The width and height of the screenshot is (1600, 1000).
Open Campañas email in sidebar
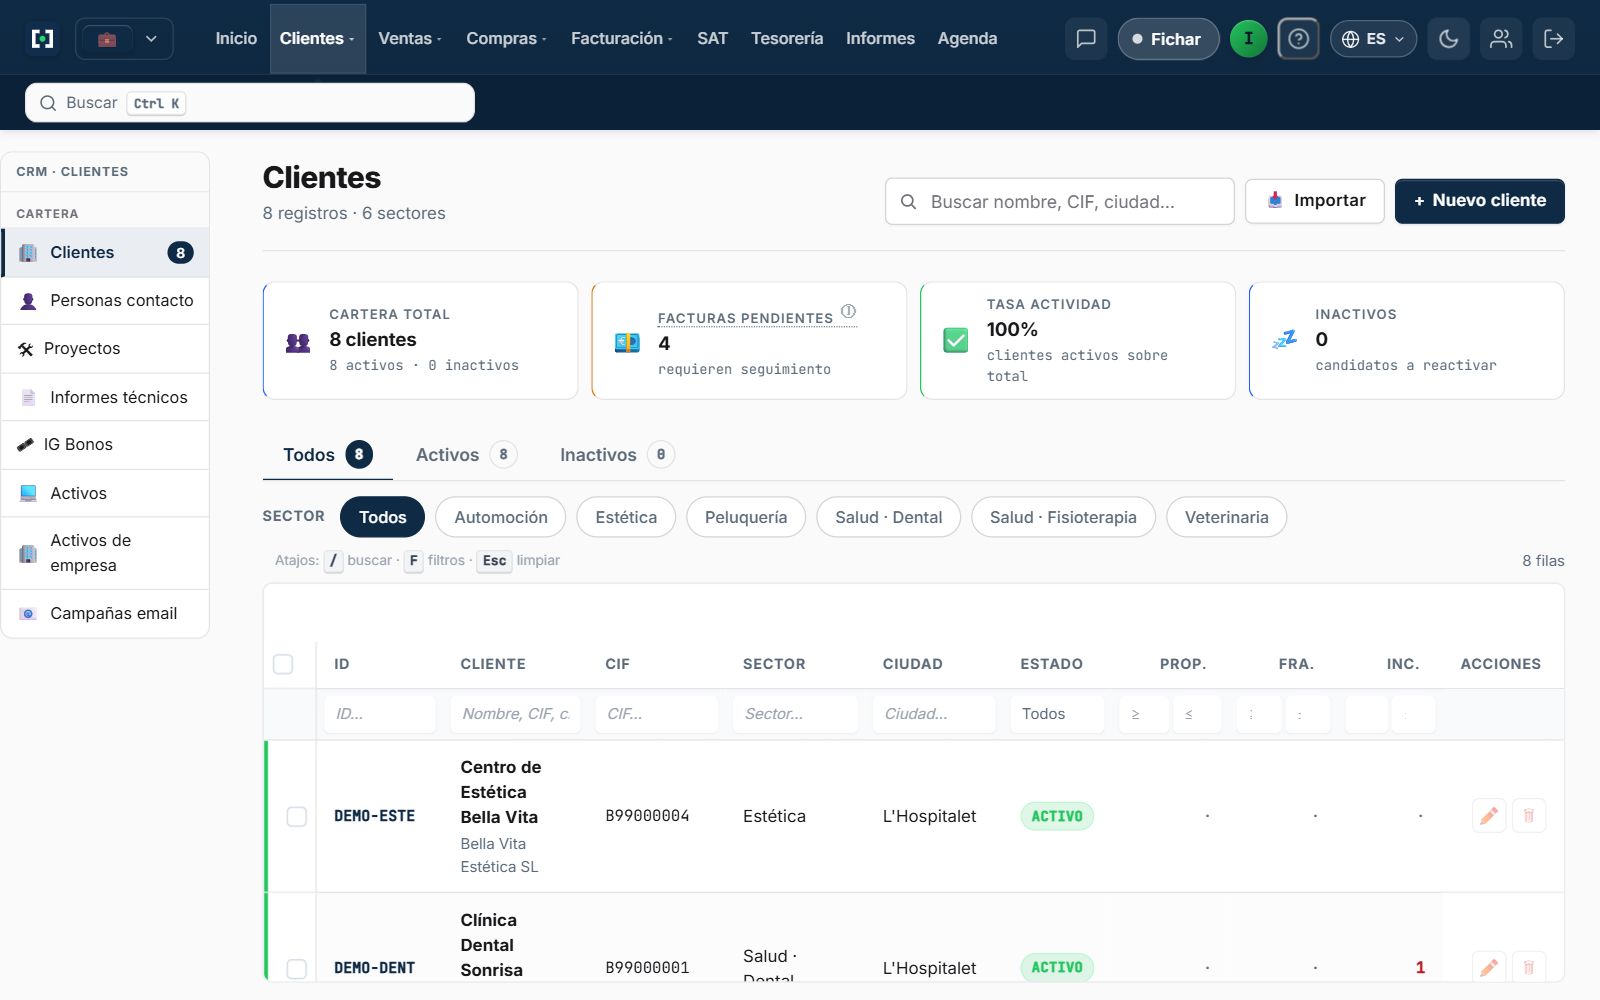coord(105,613)
